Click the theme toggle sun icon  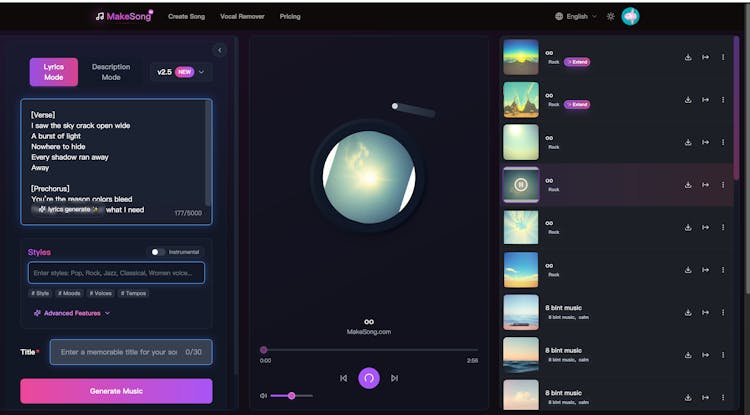[610, 16]
